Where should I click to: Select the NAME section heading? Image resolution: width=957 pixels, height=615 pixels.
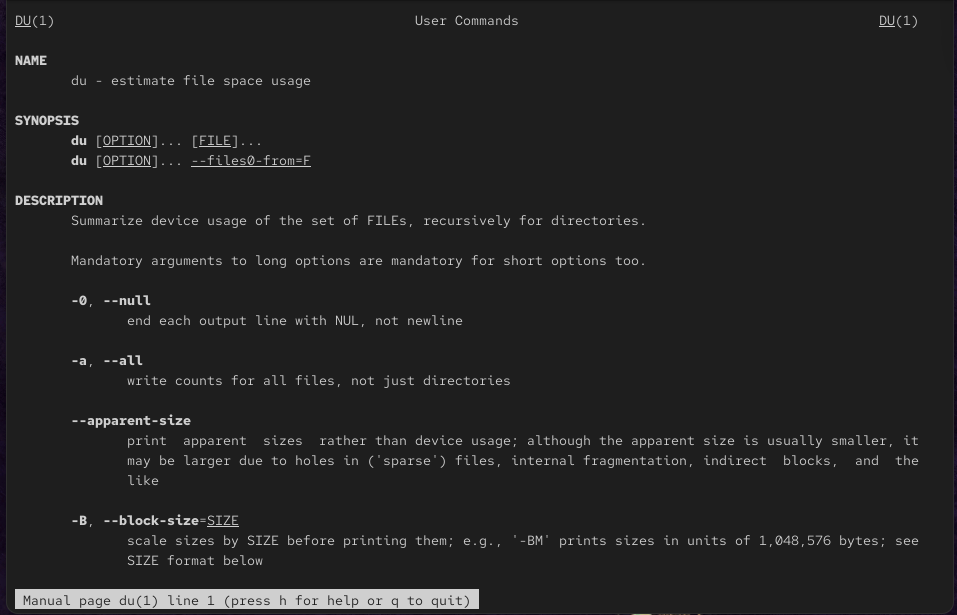click(x=31, y=60)
